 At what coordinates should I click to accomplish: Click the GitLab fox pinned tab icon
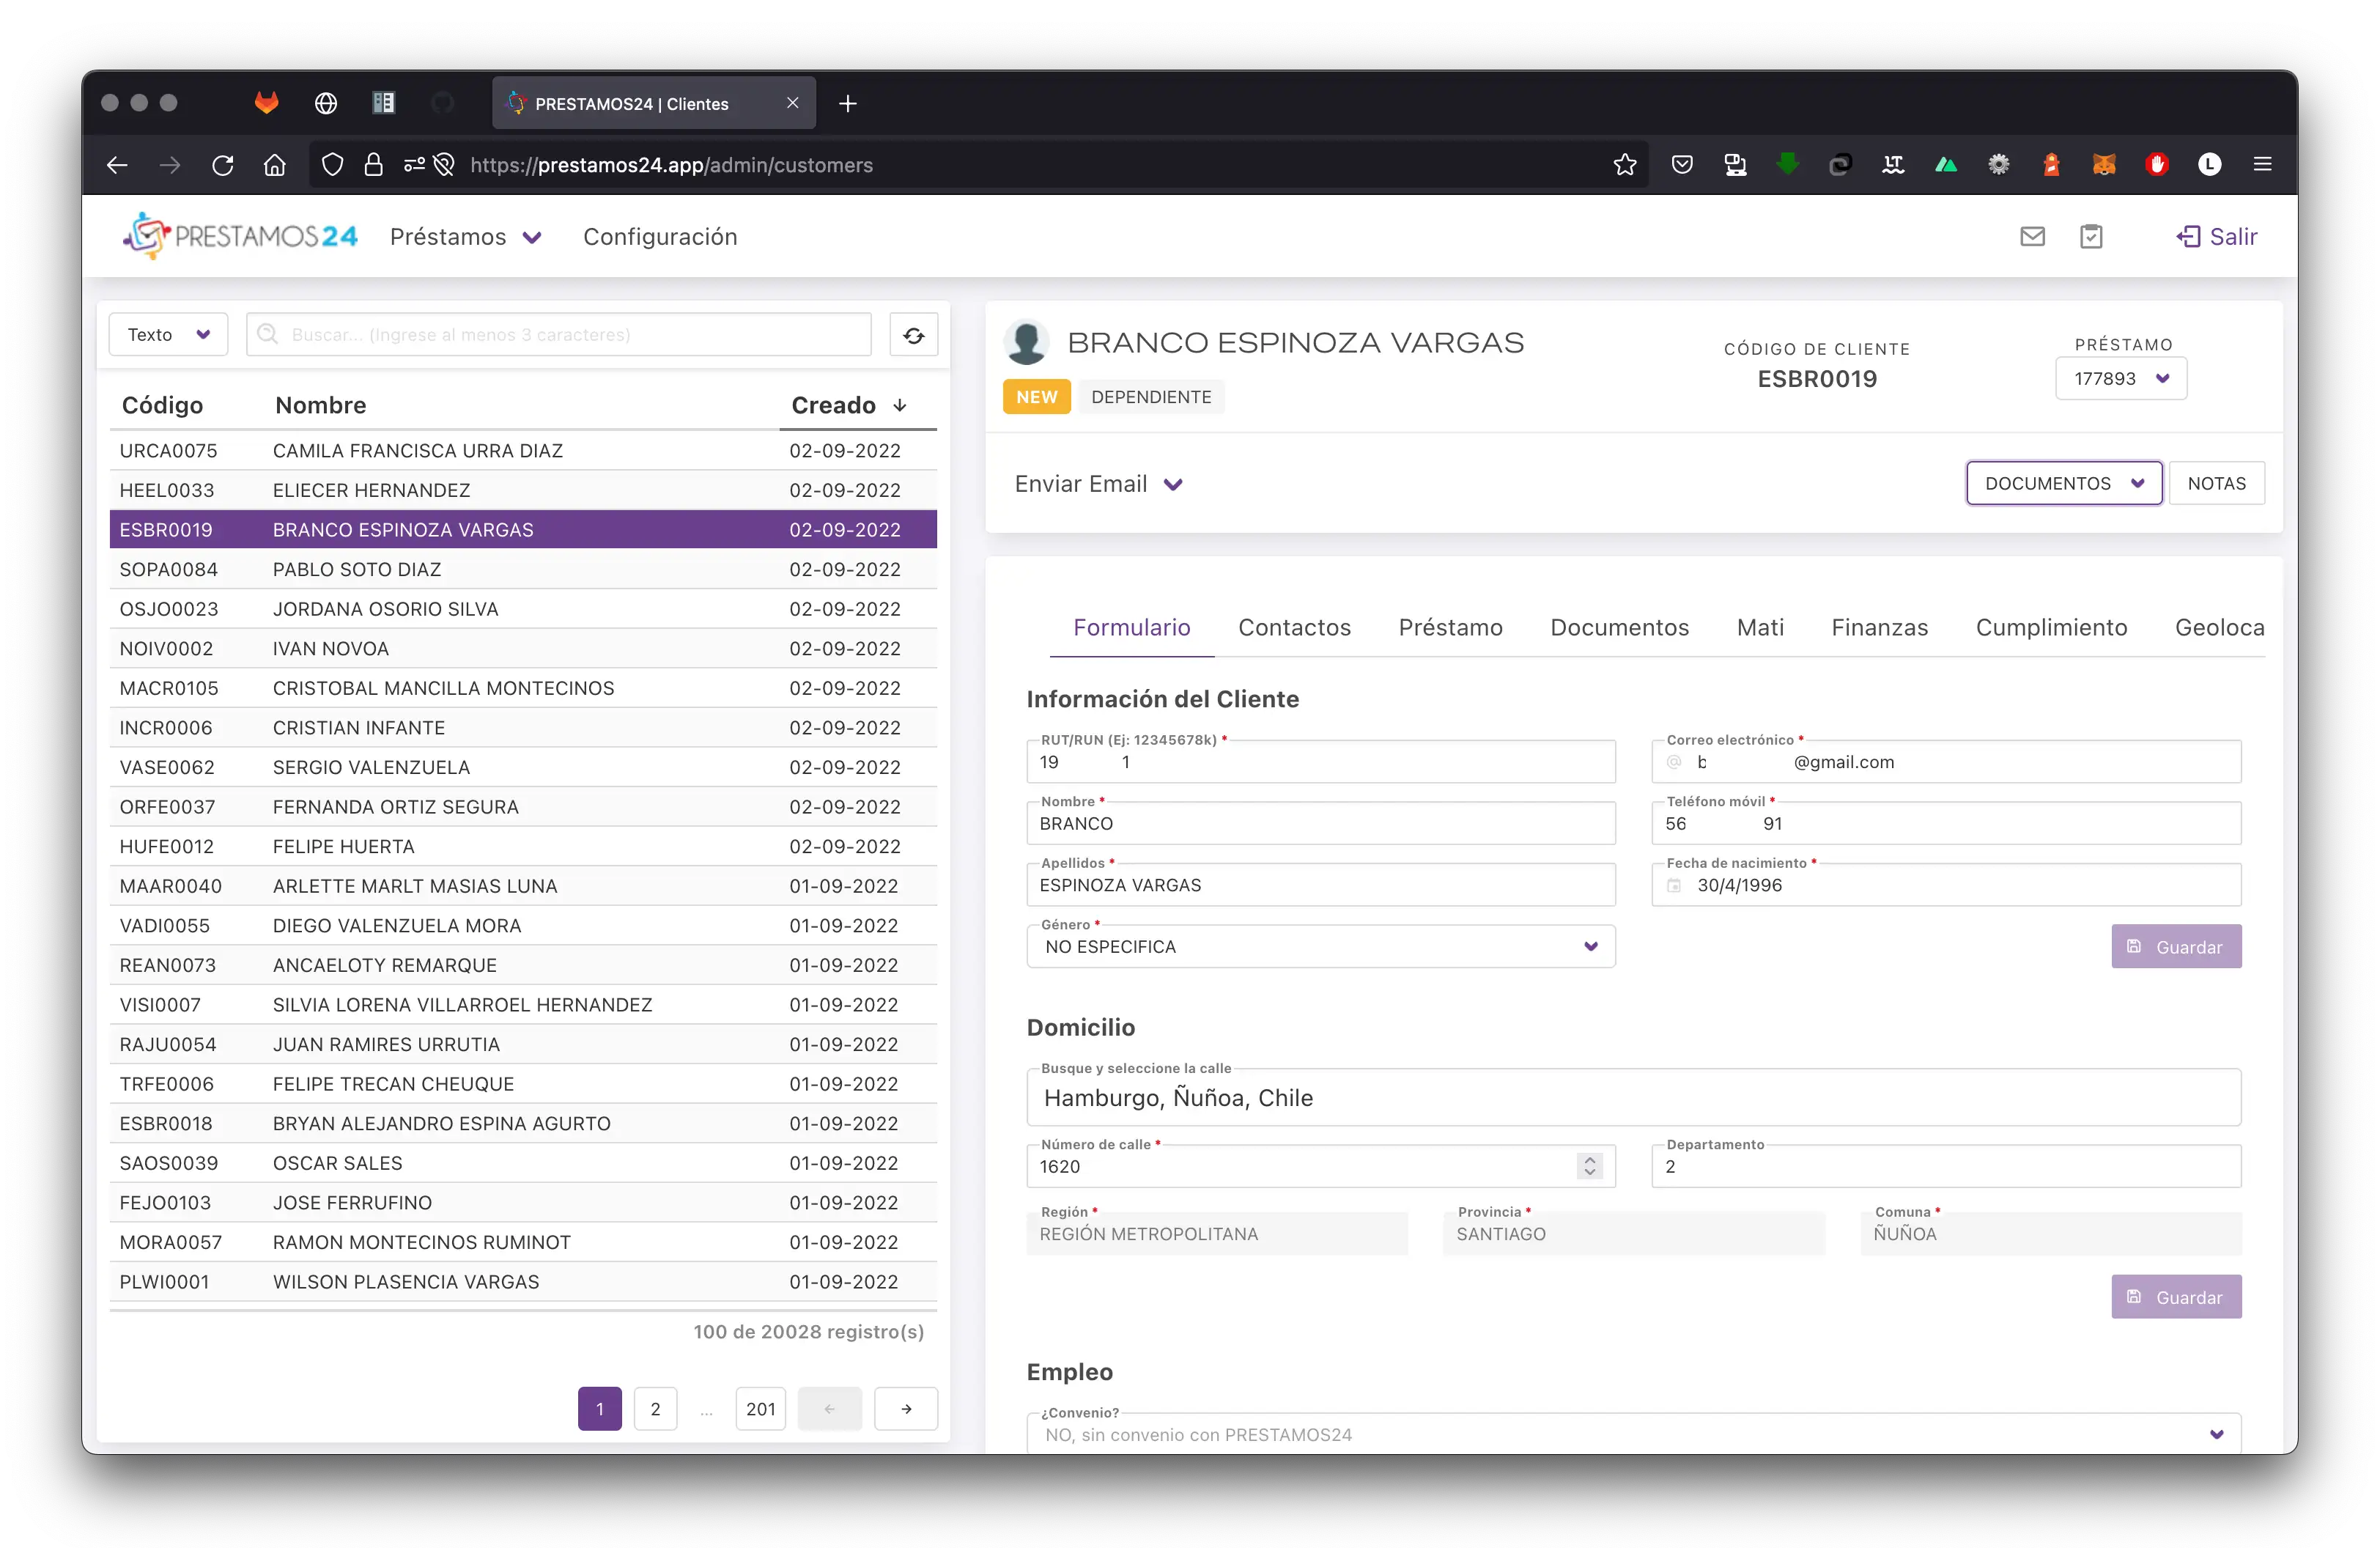[x=266, y=102]
